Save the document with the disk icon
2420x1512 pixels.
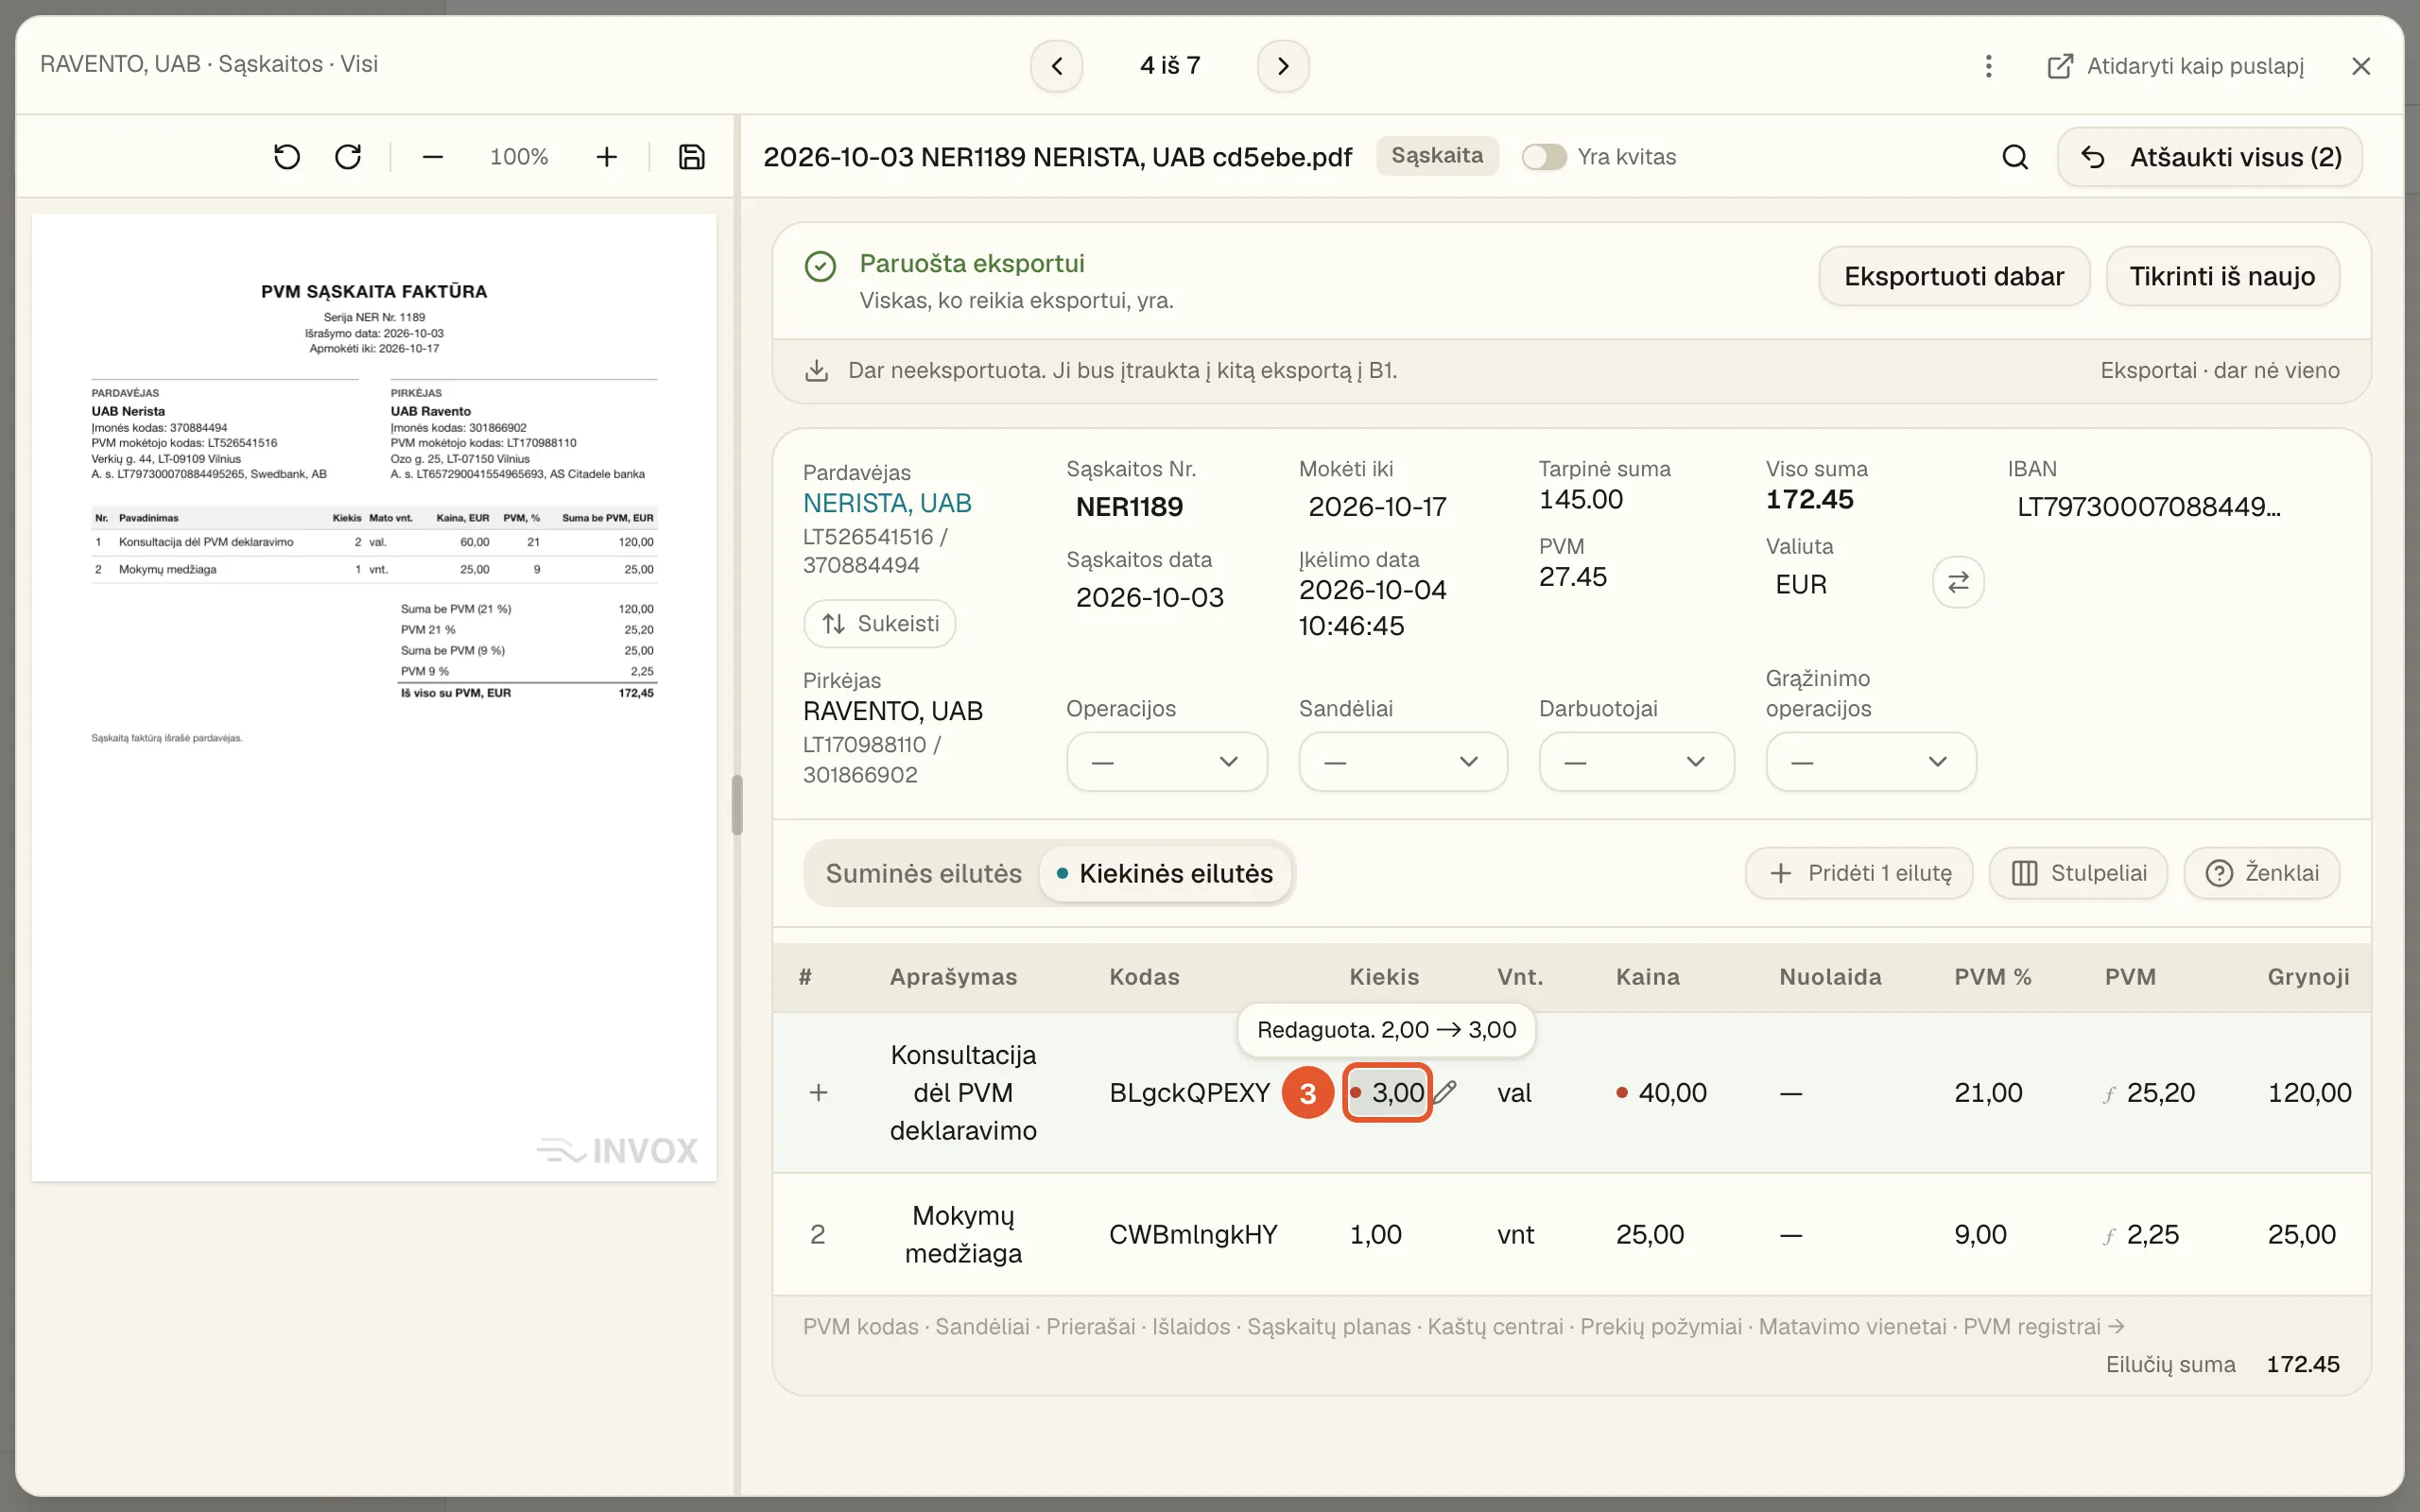point(692,157)
